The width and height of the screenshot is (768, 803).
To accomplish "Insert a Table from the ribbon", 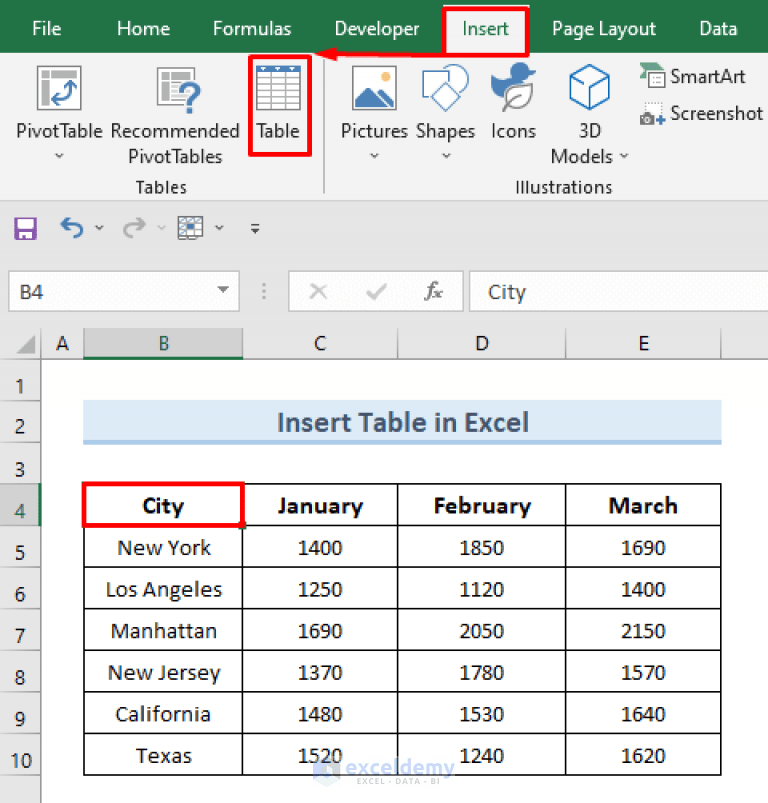I will point(279,107).
